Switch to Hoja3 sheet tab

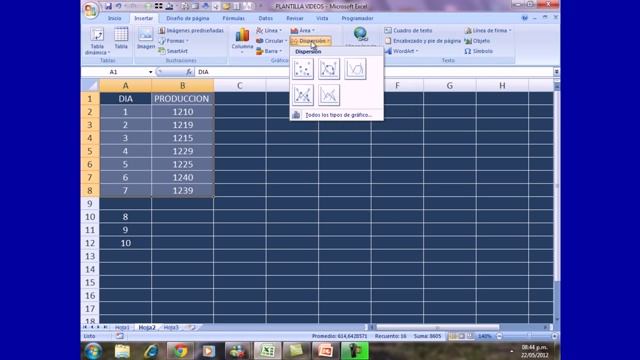(171, 327)
